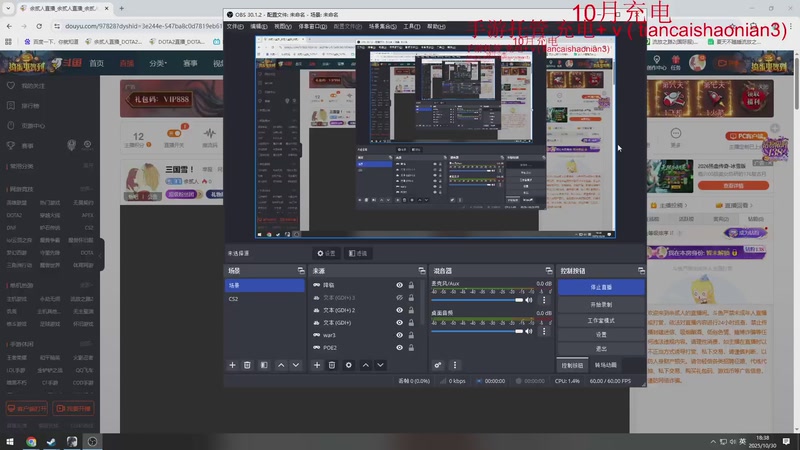Hide the topmost source in Sources list
This screenshot has height=450, width=800.
(x=399, y=285)
